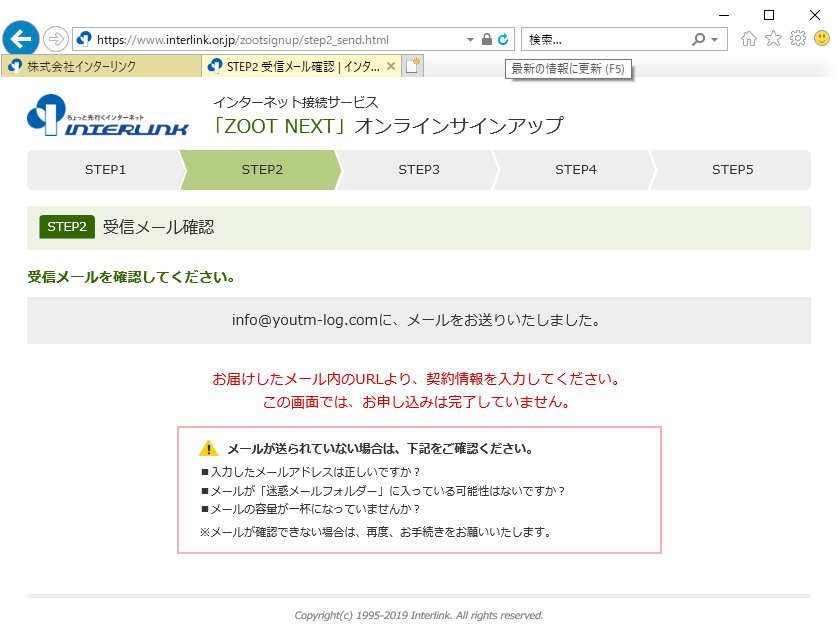This screenshot has width=839, height=627.
Task: Click the browser forward arrow button
Action: pos(56,39)
